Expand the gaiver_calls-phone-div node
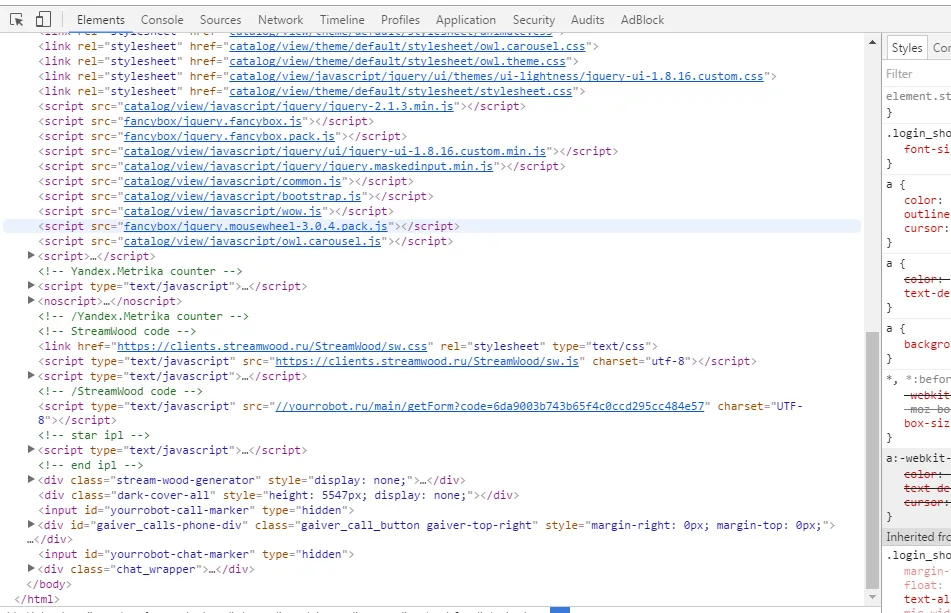 pyautogui.click(x=31, y=524)
